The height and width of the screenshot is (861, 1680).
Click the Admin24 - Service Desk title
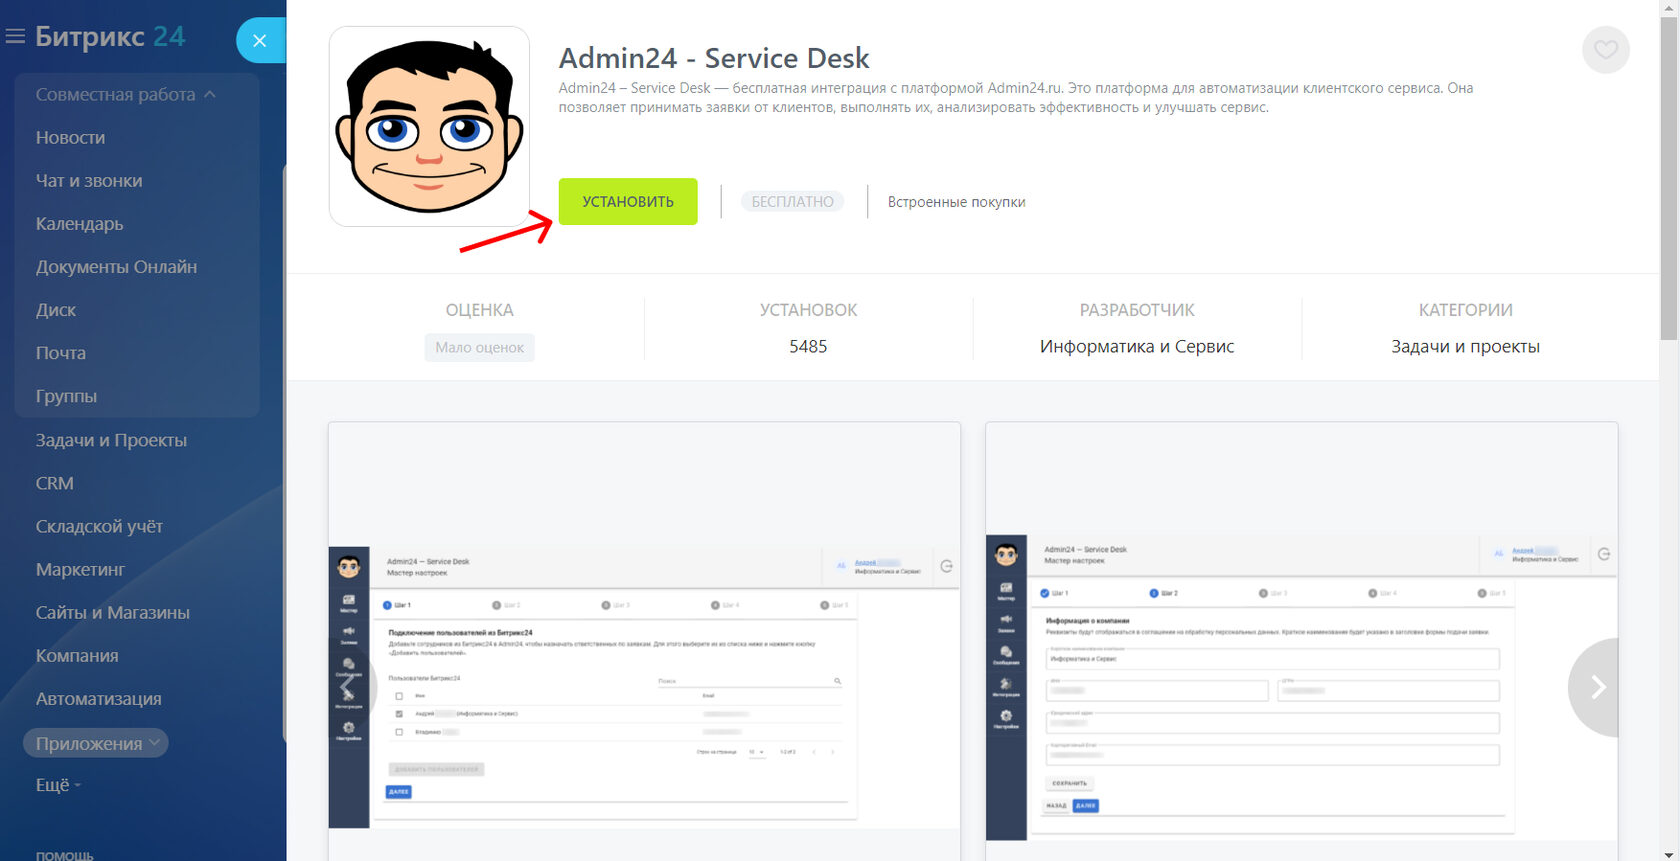click(714, 58)
